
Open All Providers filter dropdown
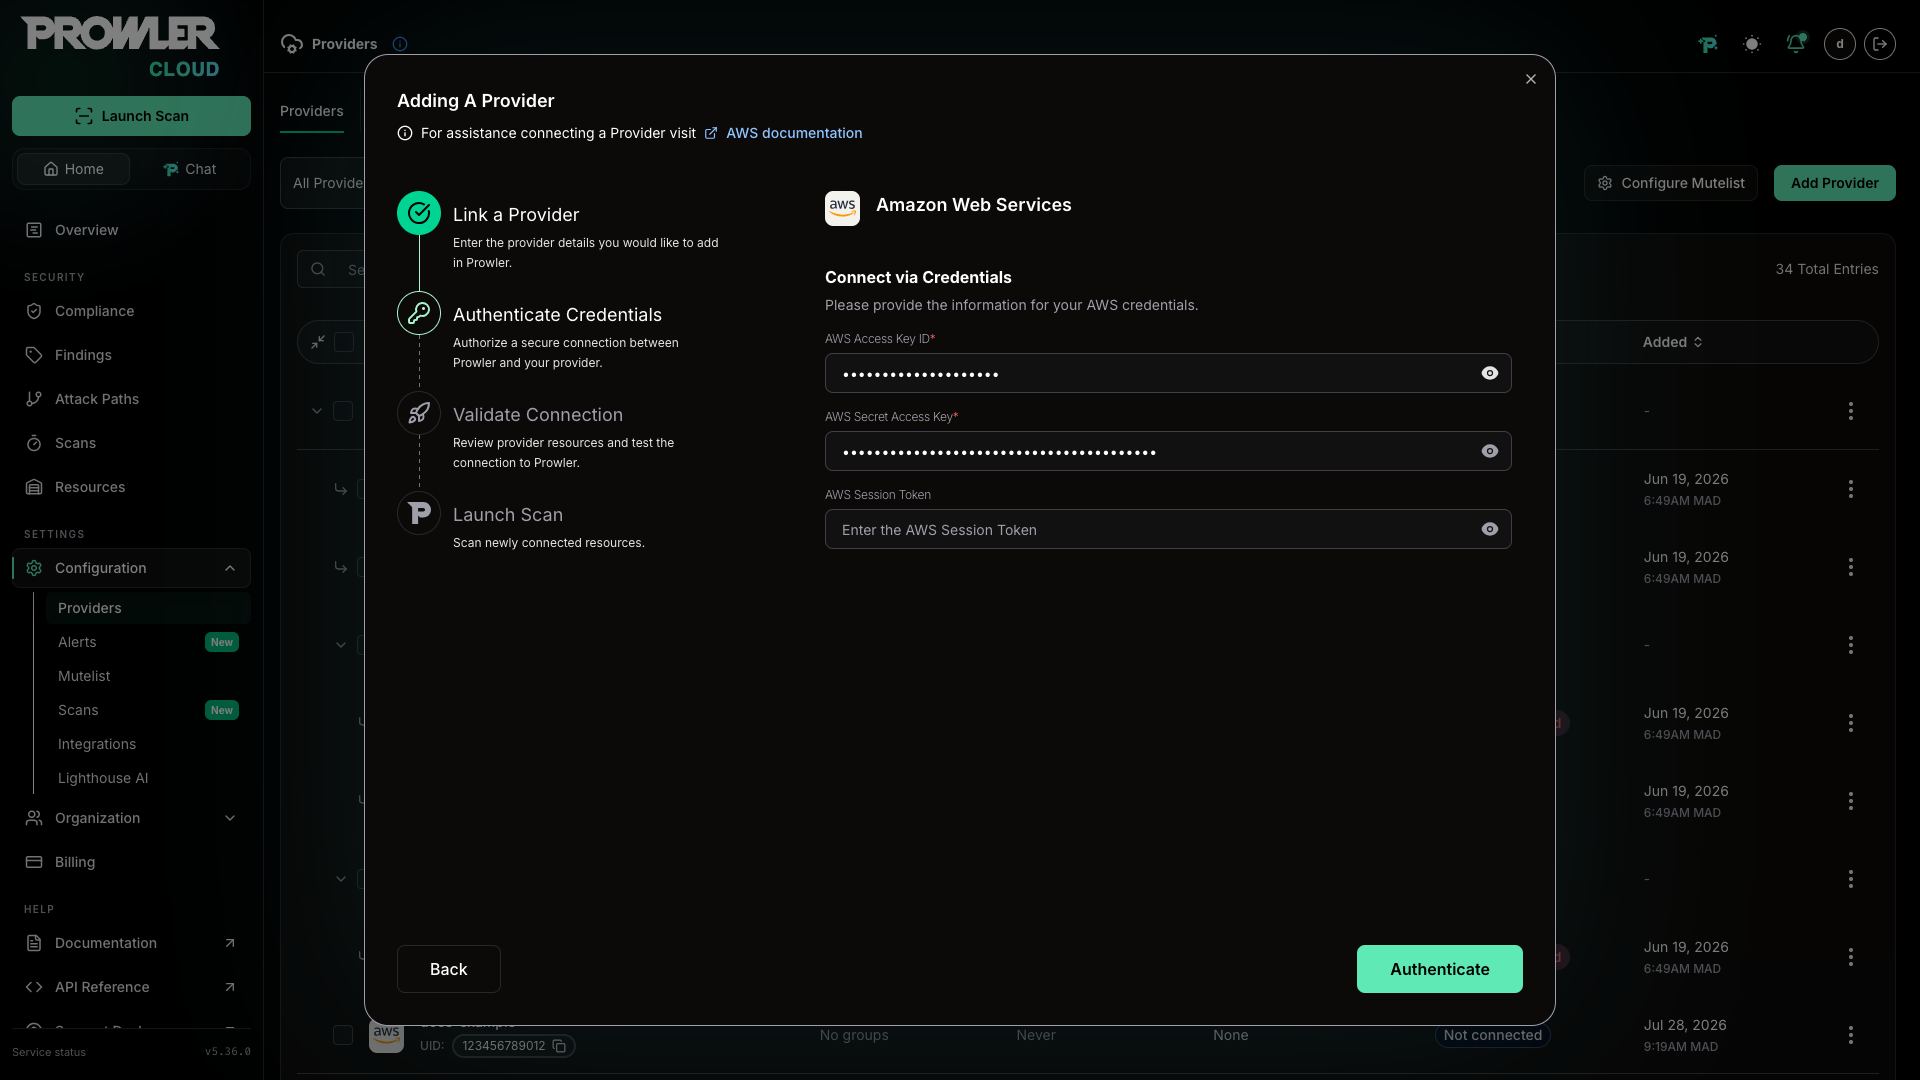coord(323,183)
